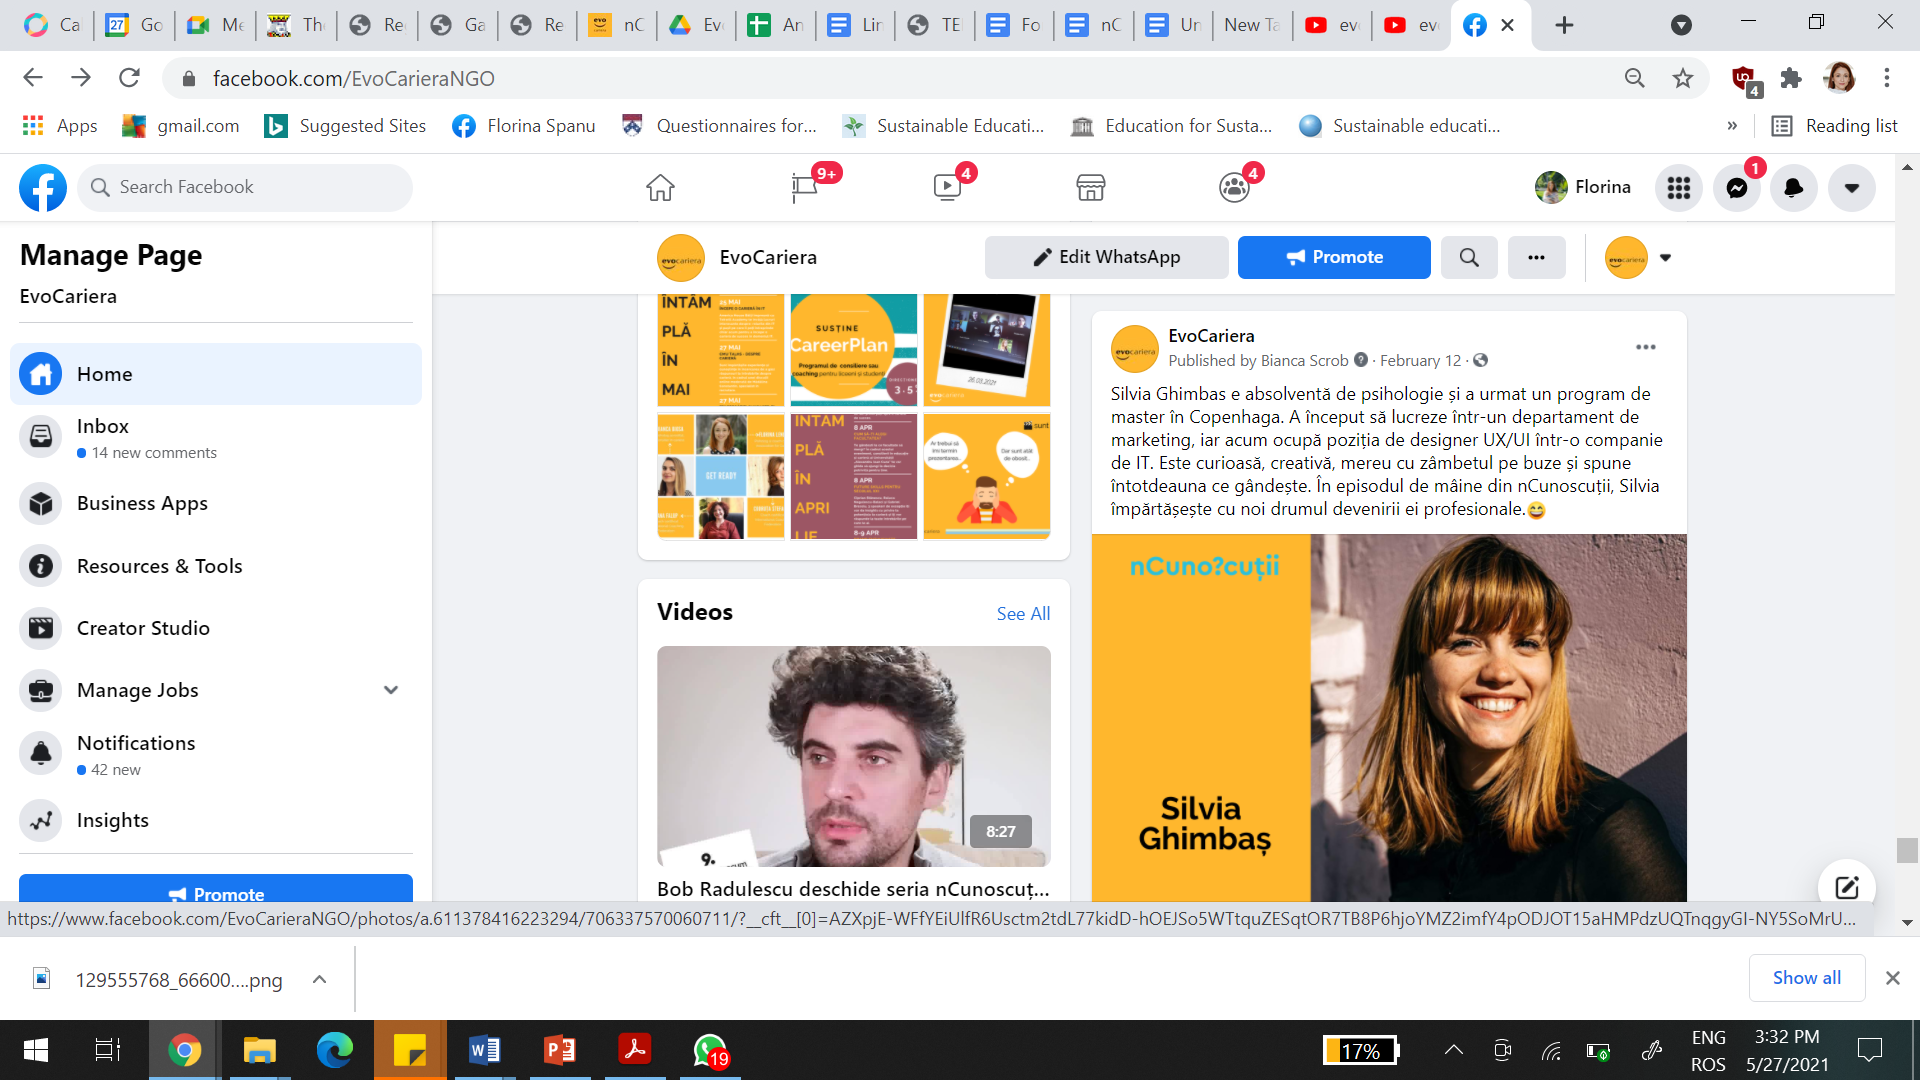The width and height of the screenshot is (1920, 1080).
Task: Open the EvoCariera post author name
Action: point(1211,336)
